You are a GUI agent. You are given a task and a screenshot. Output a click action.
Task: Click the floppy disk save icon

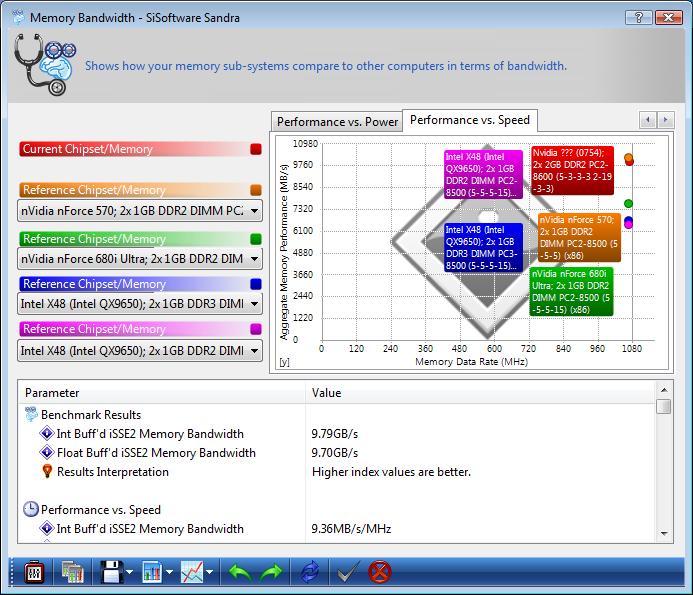pos(111,573)
